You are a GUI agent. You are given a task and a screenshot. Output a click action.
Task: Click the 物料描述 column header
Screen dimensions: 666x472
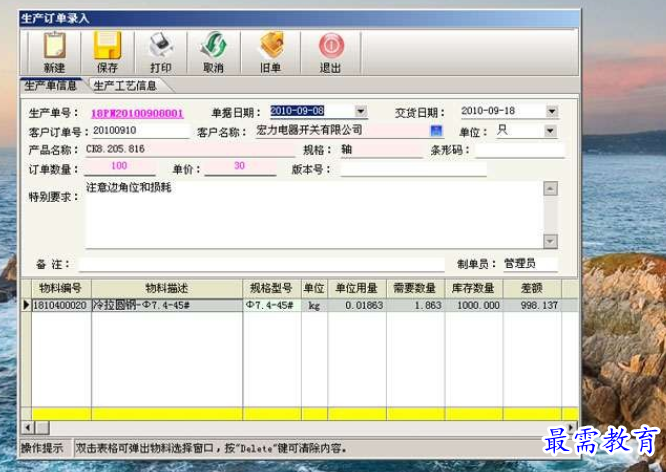tap(167, 288)
